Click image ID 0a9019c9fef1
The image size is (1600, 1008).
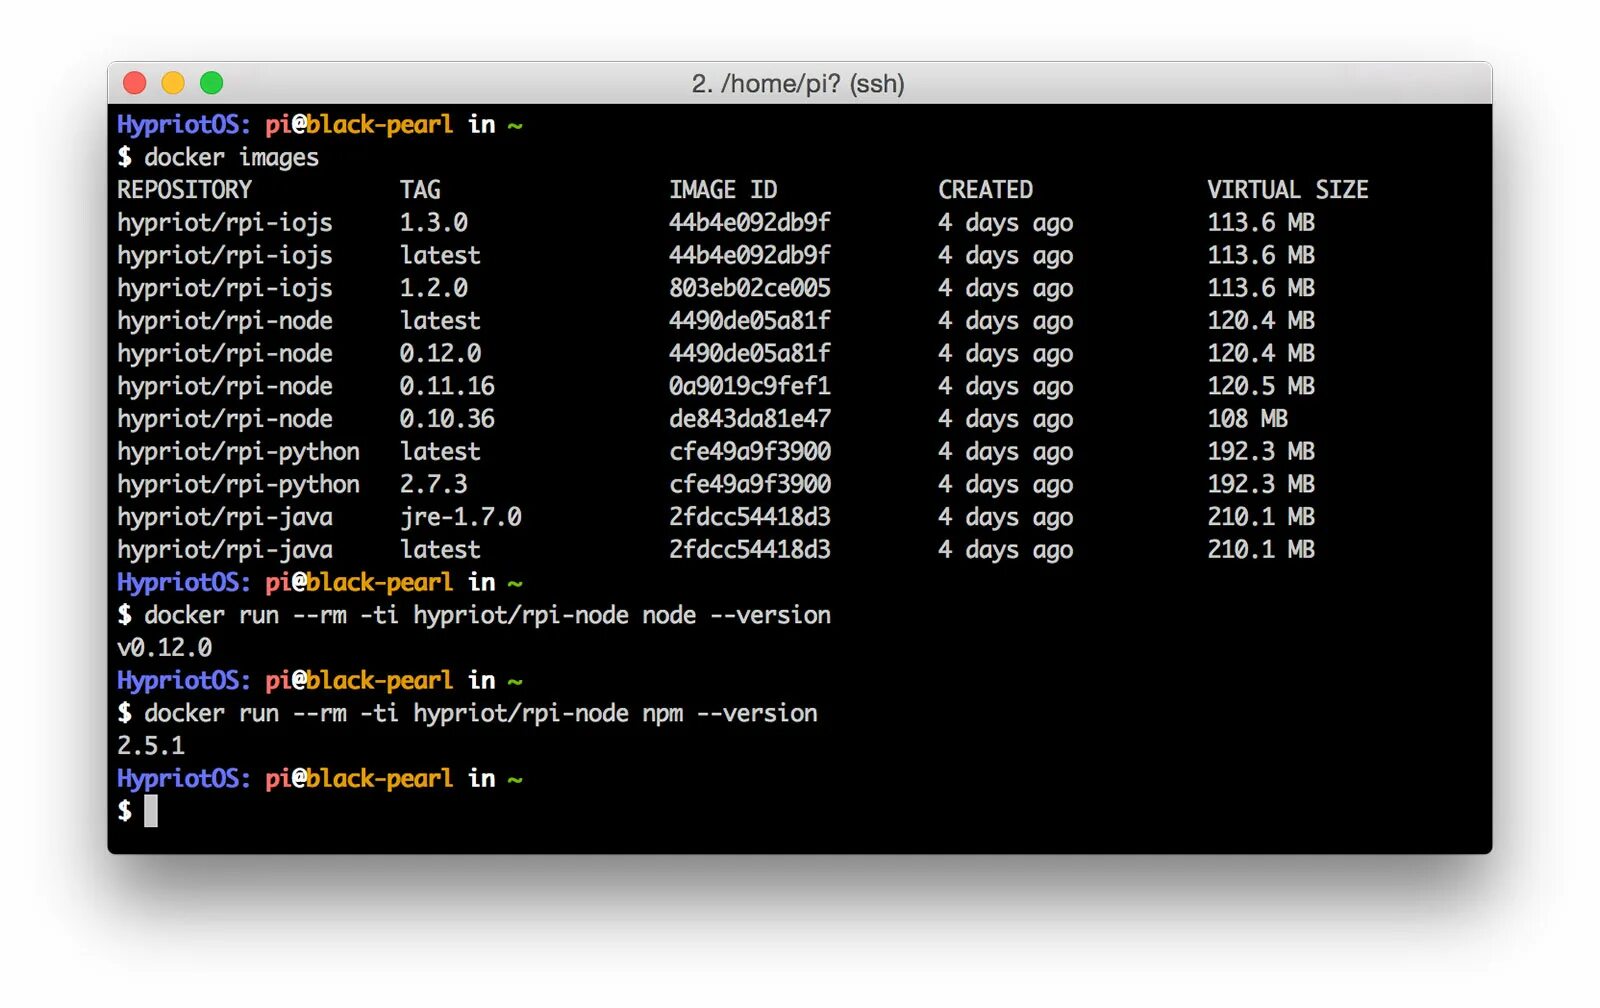750,386
